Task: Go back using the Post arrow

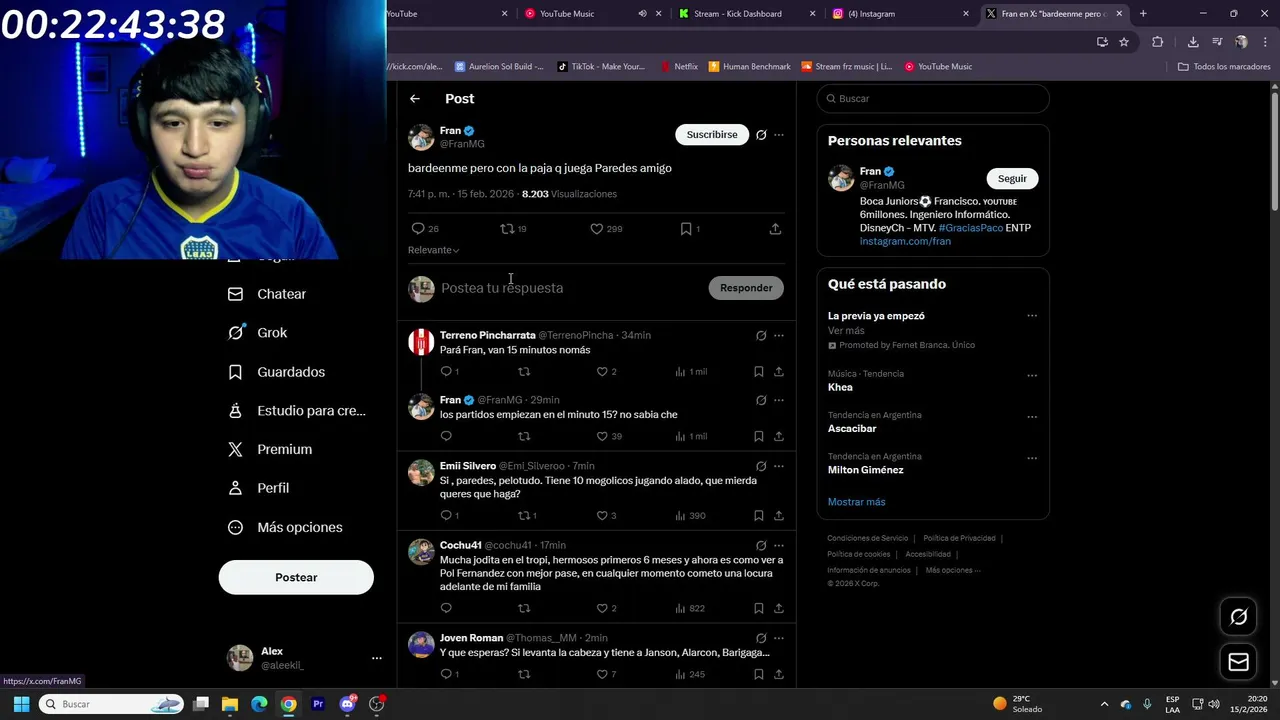Action: tap(415, 99)
